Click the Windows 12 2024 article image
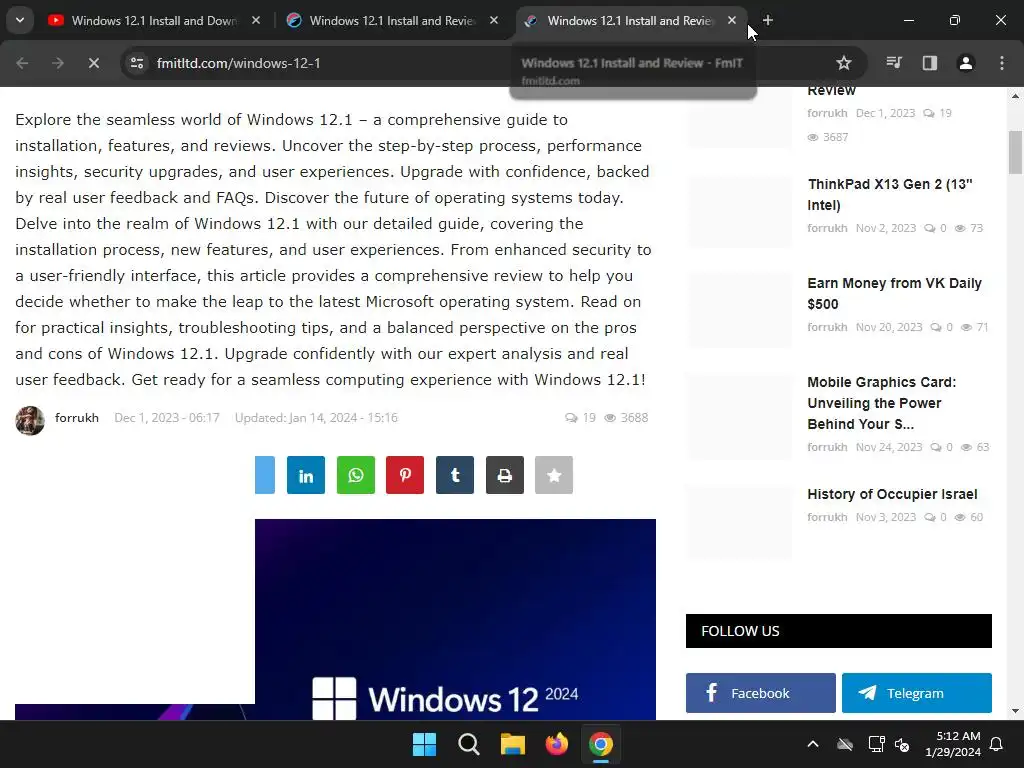Image resolution: width=1024 pixels, height=768 pixels. [x=455, y=619]
